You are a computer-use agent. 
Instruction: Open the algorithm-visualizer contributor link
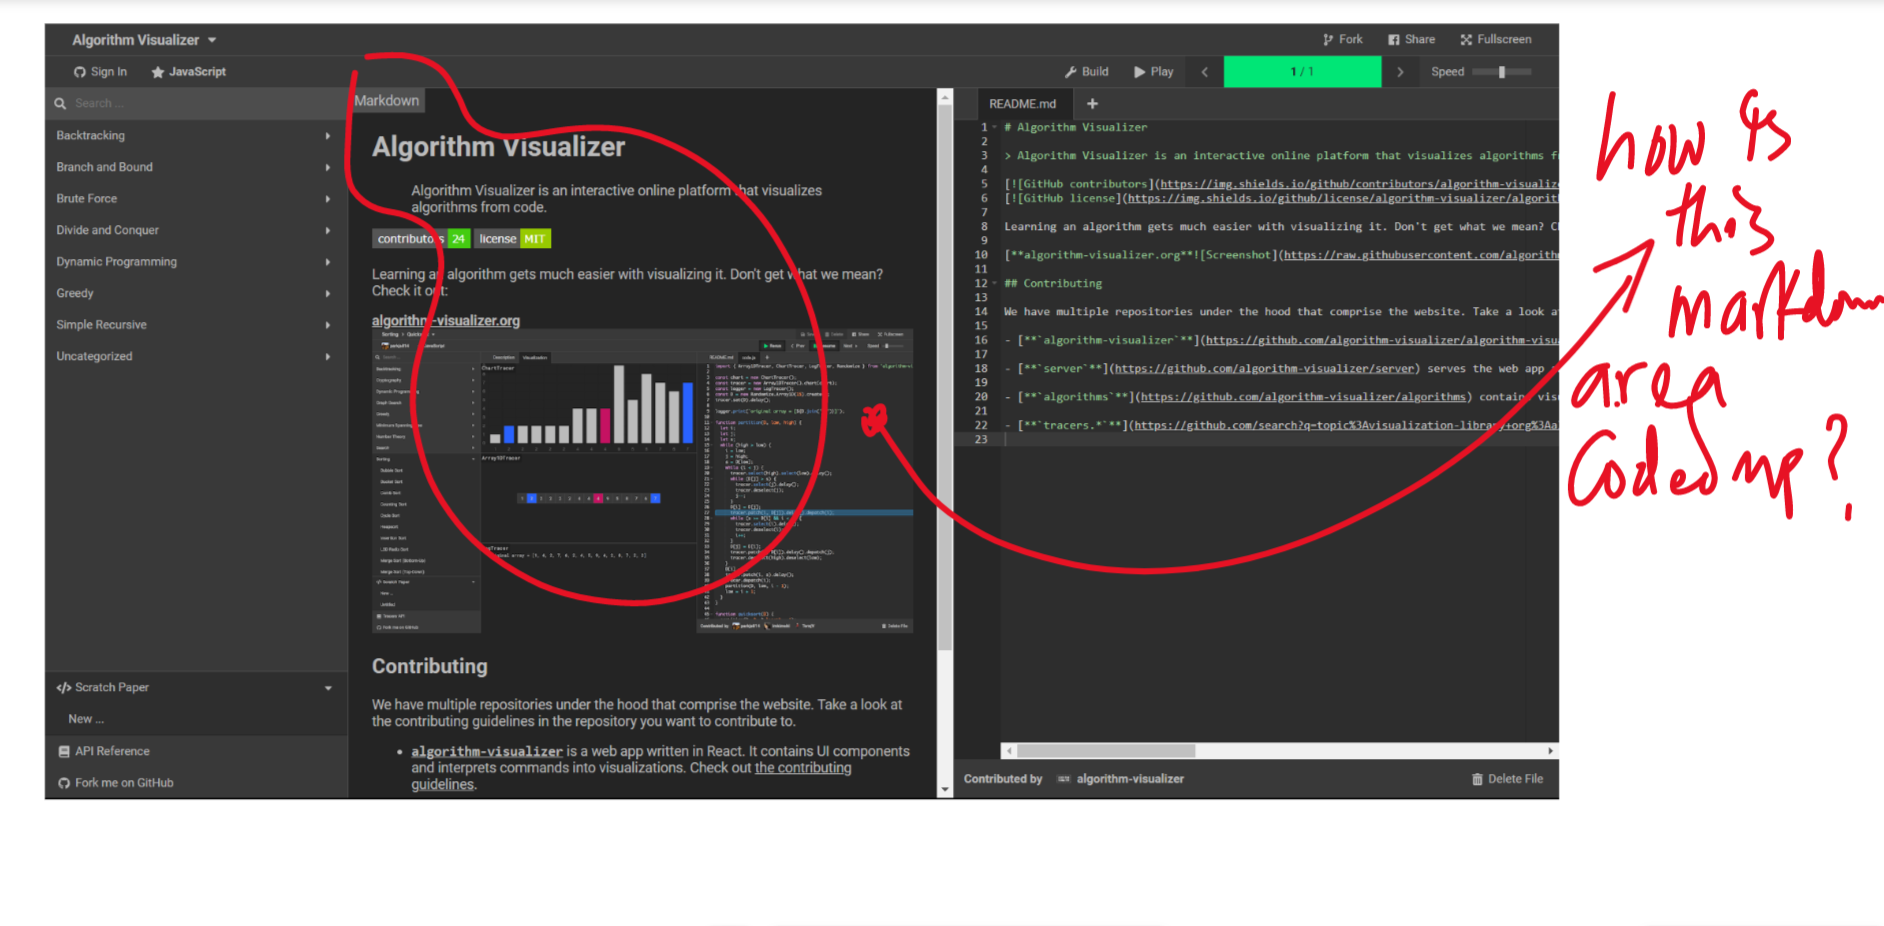tap(1121, 779)
